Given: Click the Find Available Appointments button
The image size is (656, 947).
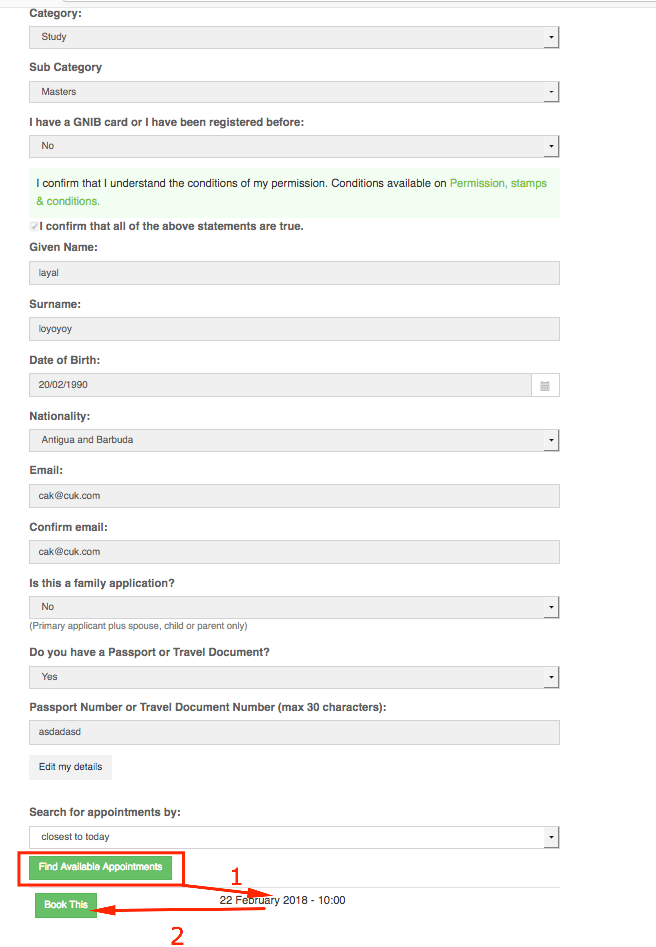Looking at the screenshot, I should [100, 867].
